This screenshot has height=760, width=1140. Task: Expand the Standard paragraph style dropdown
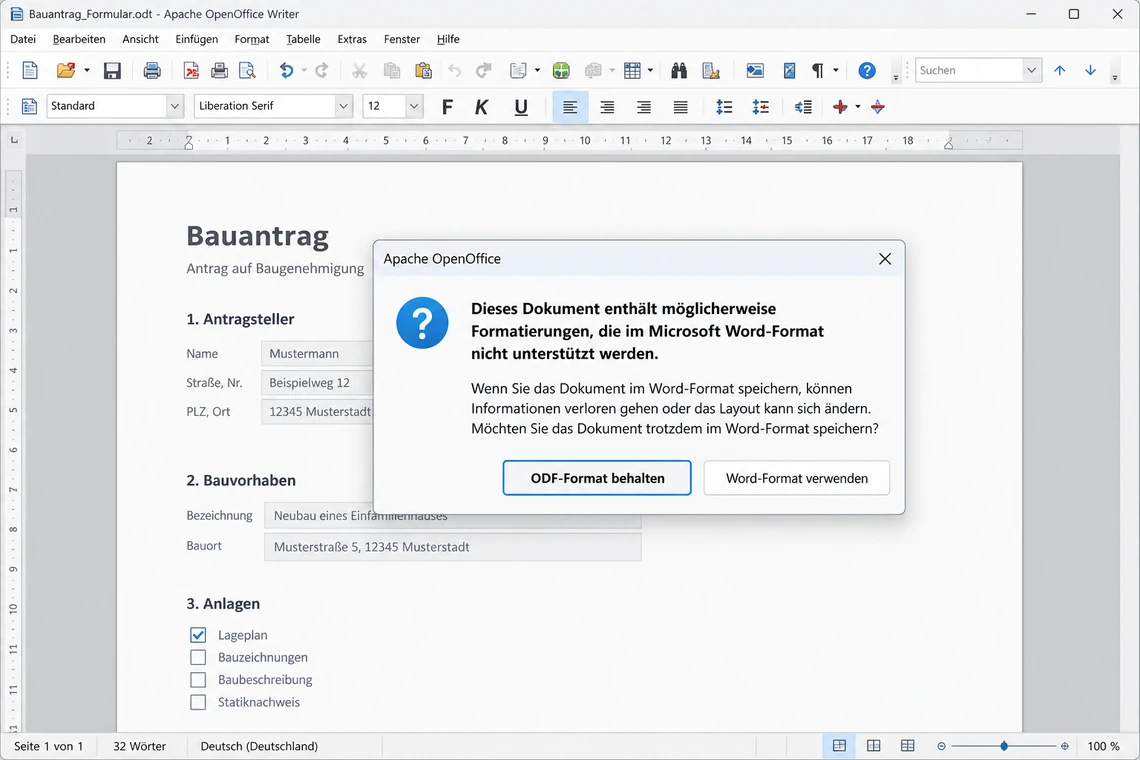(174, 106)
